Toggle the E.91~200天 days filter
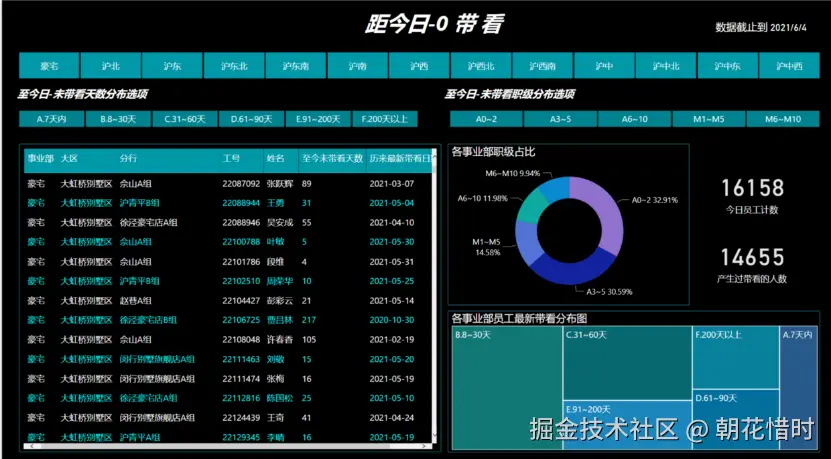Screen dimensions: 831x459 coord(318,119)
